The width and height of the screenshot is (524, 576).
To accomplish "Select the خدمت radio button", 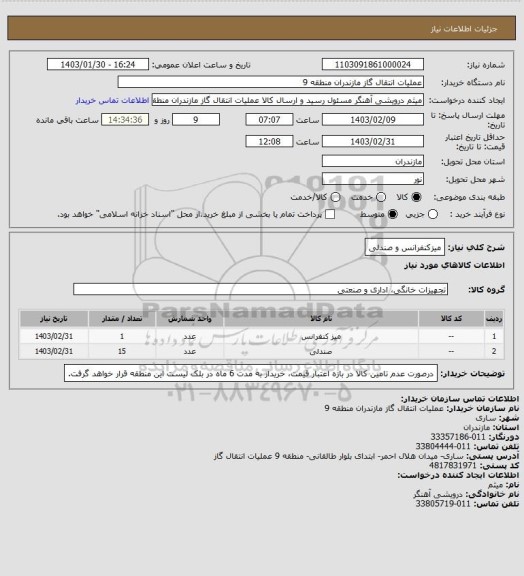I will [x=381, y=197].
